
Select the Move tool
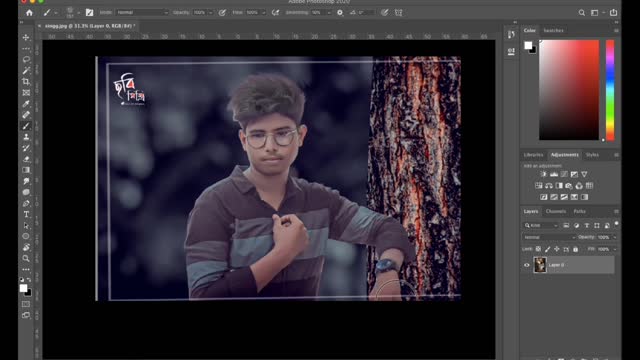click(x=26, y=38)
